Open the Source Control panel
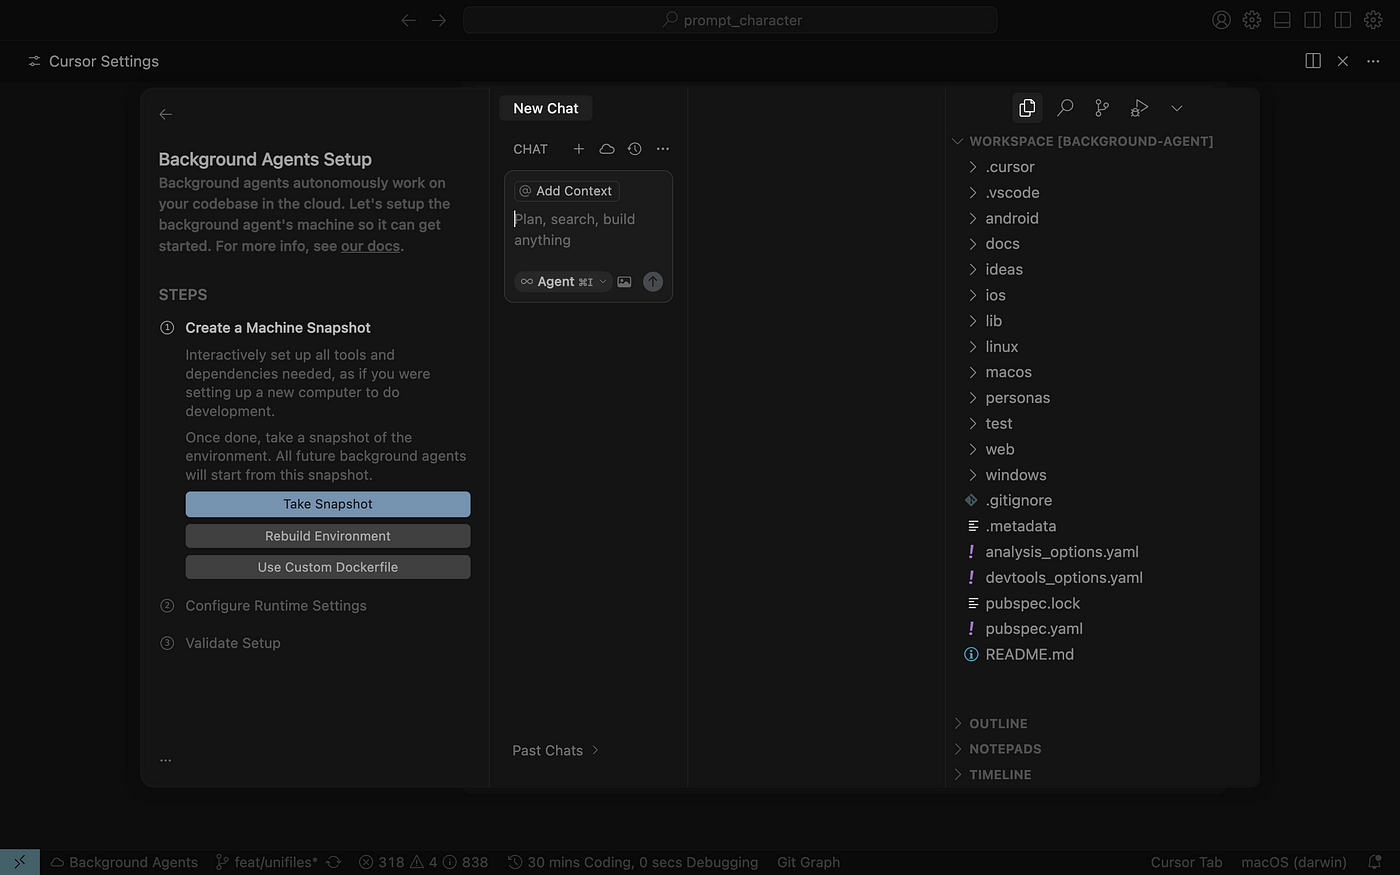This screenshot has height=875, width=1400. click(1101, 107)
